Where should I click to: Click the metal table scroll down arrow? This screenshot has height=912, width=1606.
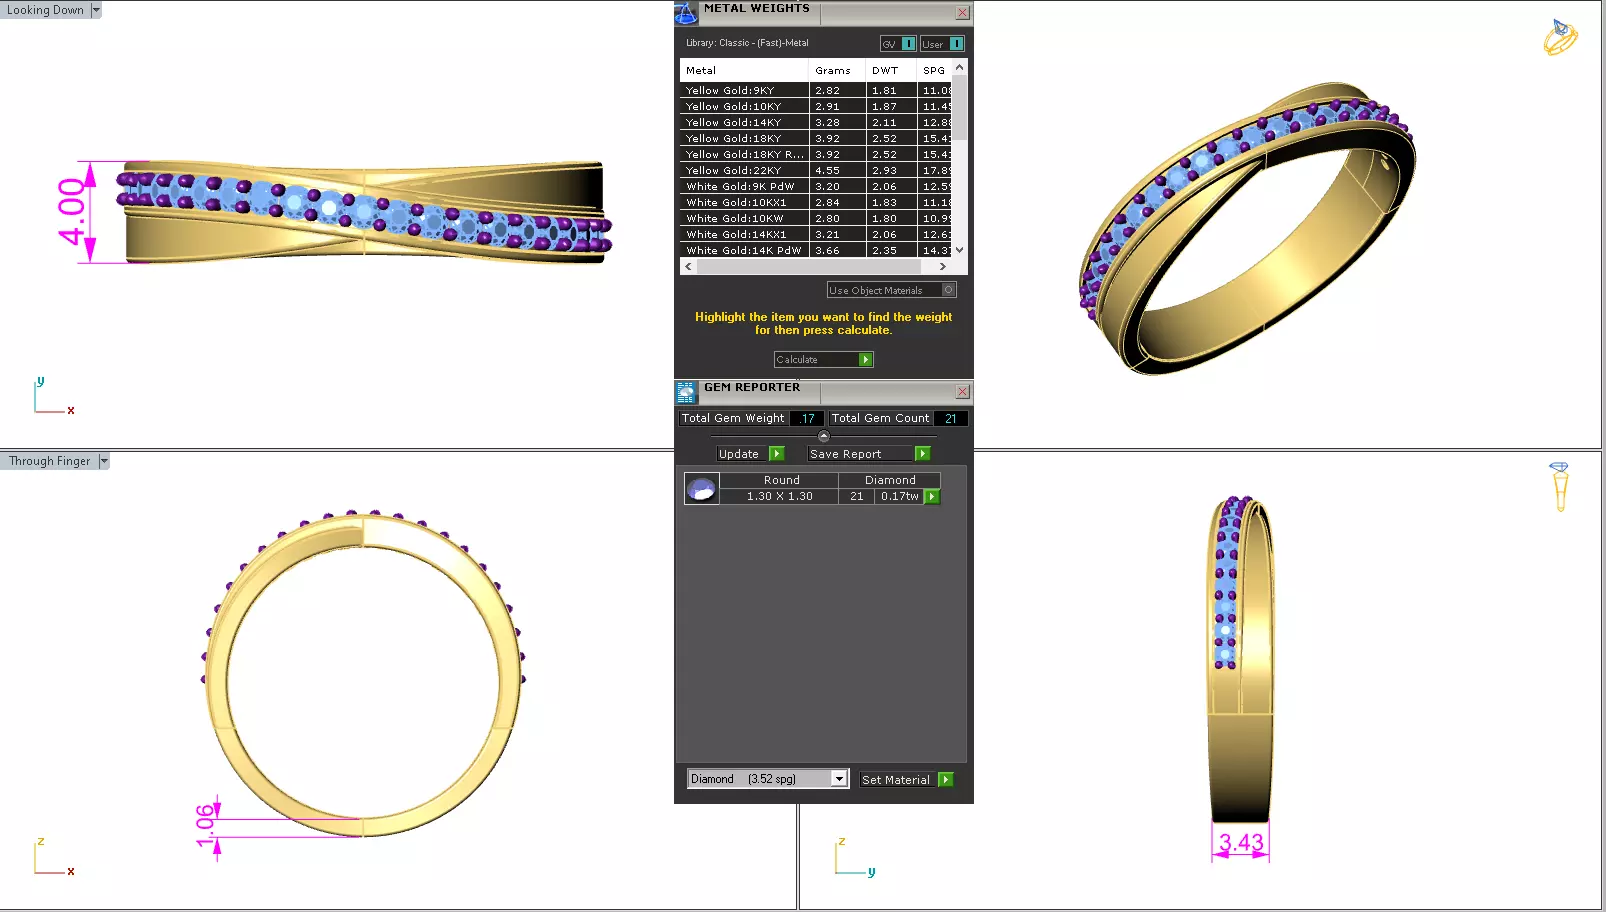click(960, 250)
